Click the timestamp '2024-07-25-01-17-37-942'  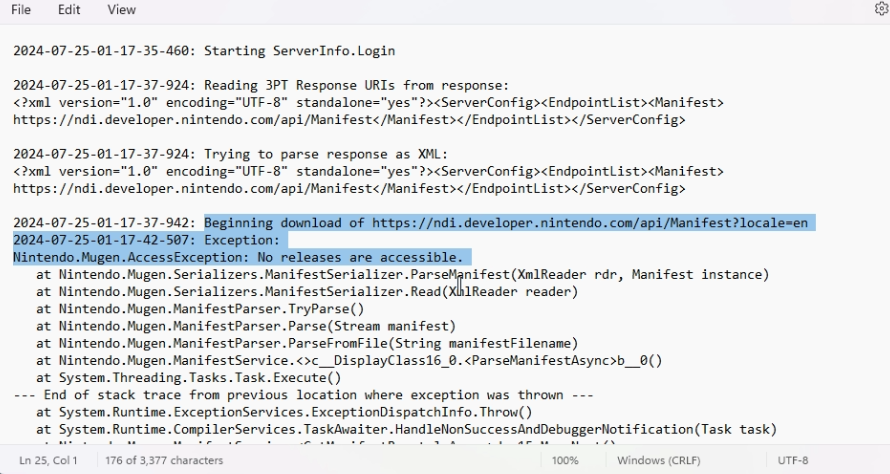click(x=101, y=223)
